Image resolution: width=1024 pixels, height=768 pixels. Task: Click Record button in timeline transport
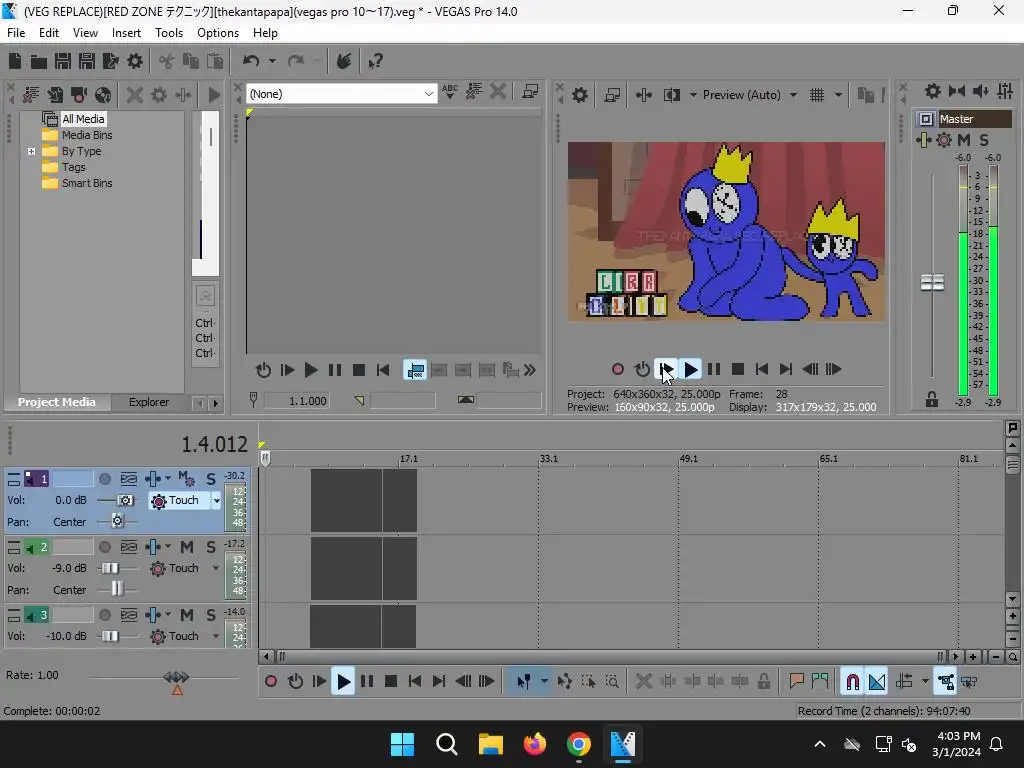click(x=271, y=682)
